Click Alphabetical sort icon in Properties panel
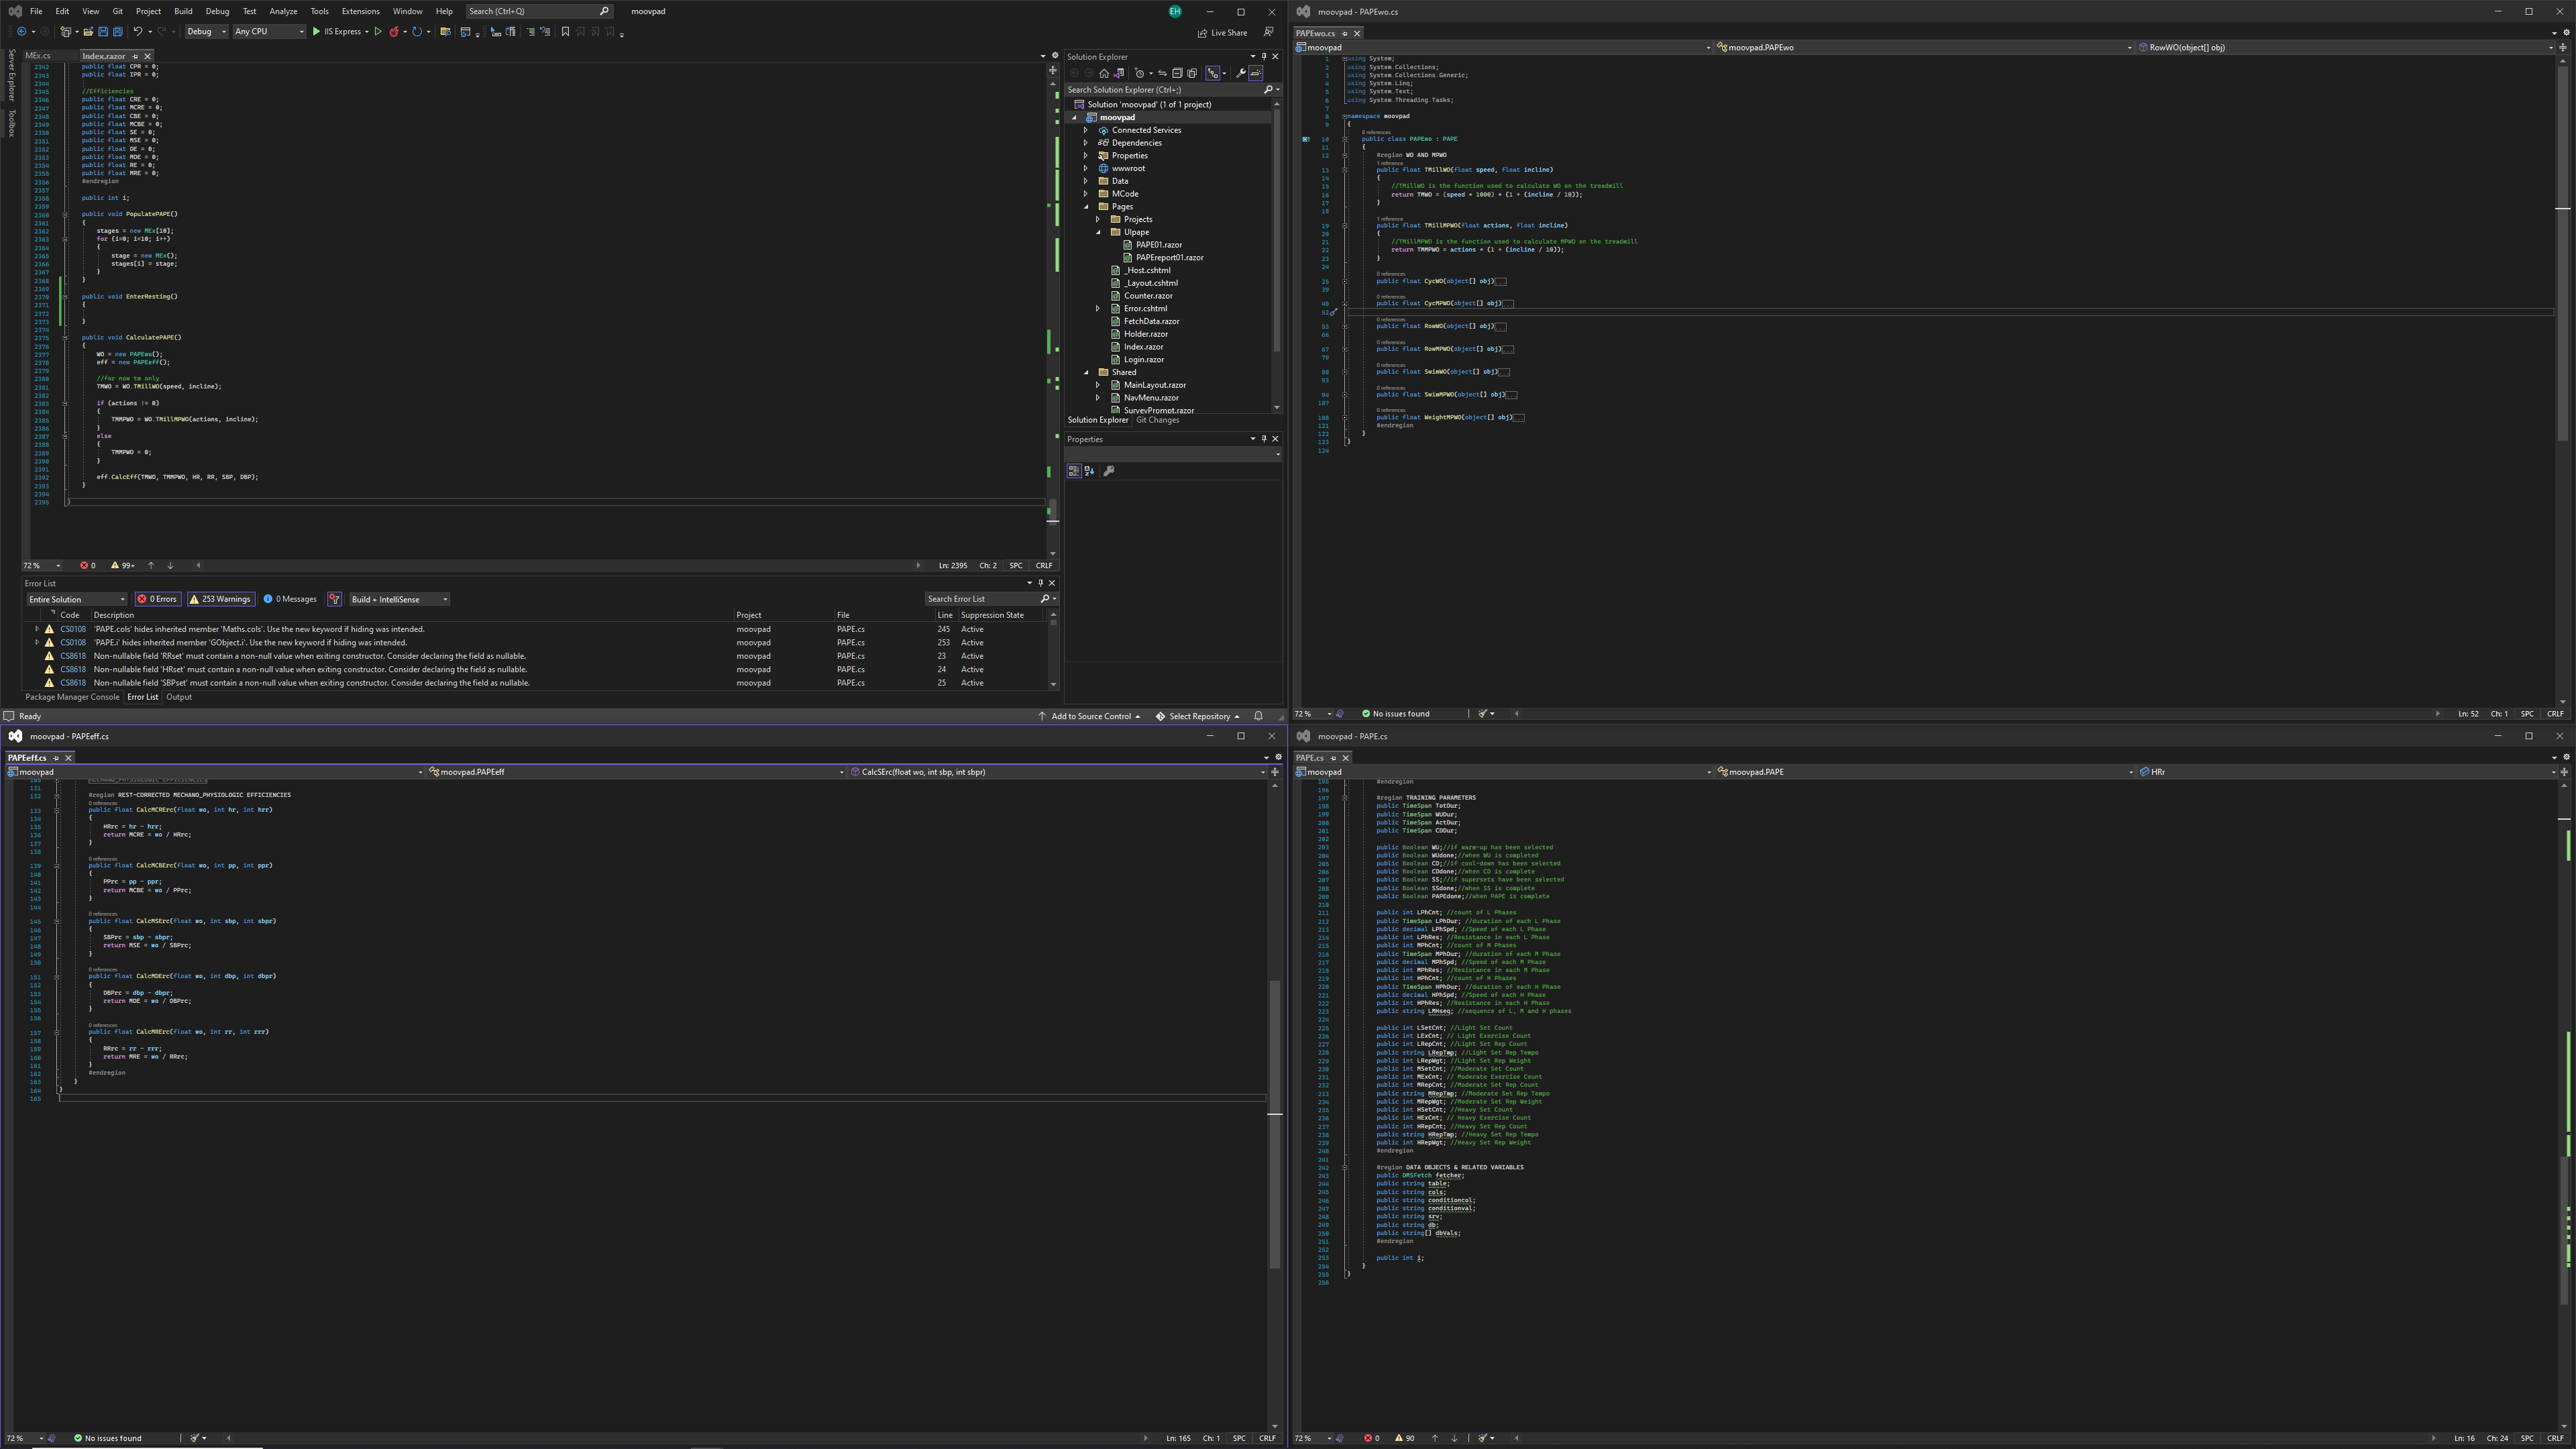 click(1089, 471)
